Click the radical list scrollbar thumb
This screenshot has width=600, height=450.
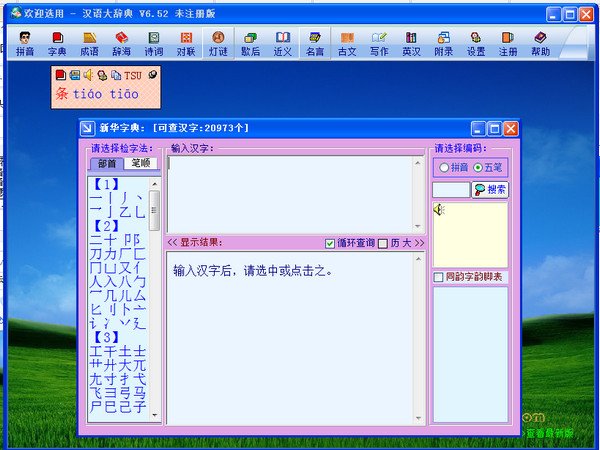154,210
